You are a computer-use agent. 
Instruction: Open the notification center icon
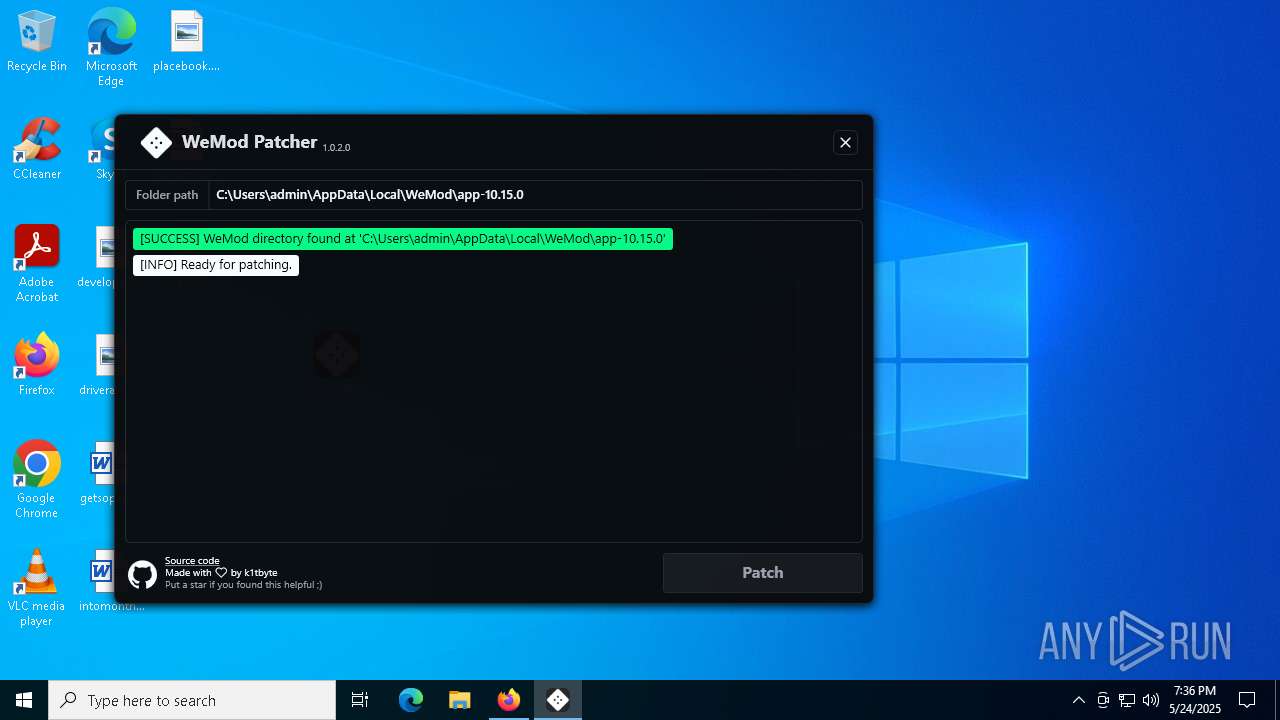(x=1247, y=700)
